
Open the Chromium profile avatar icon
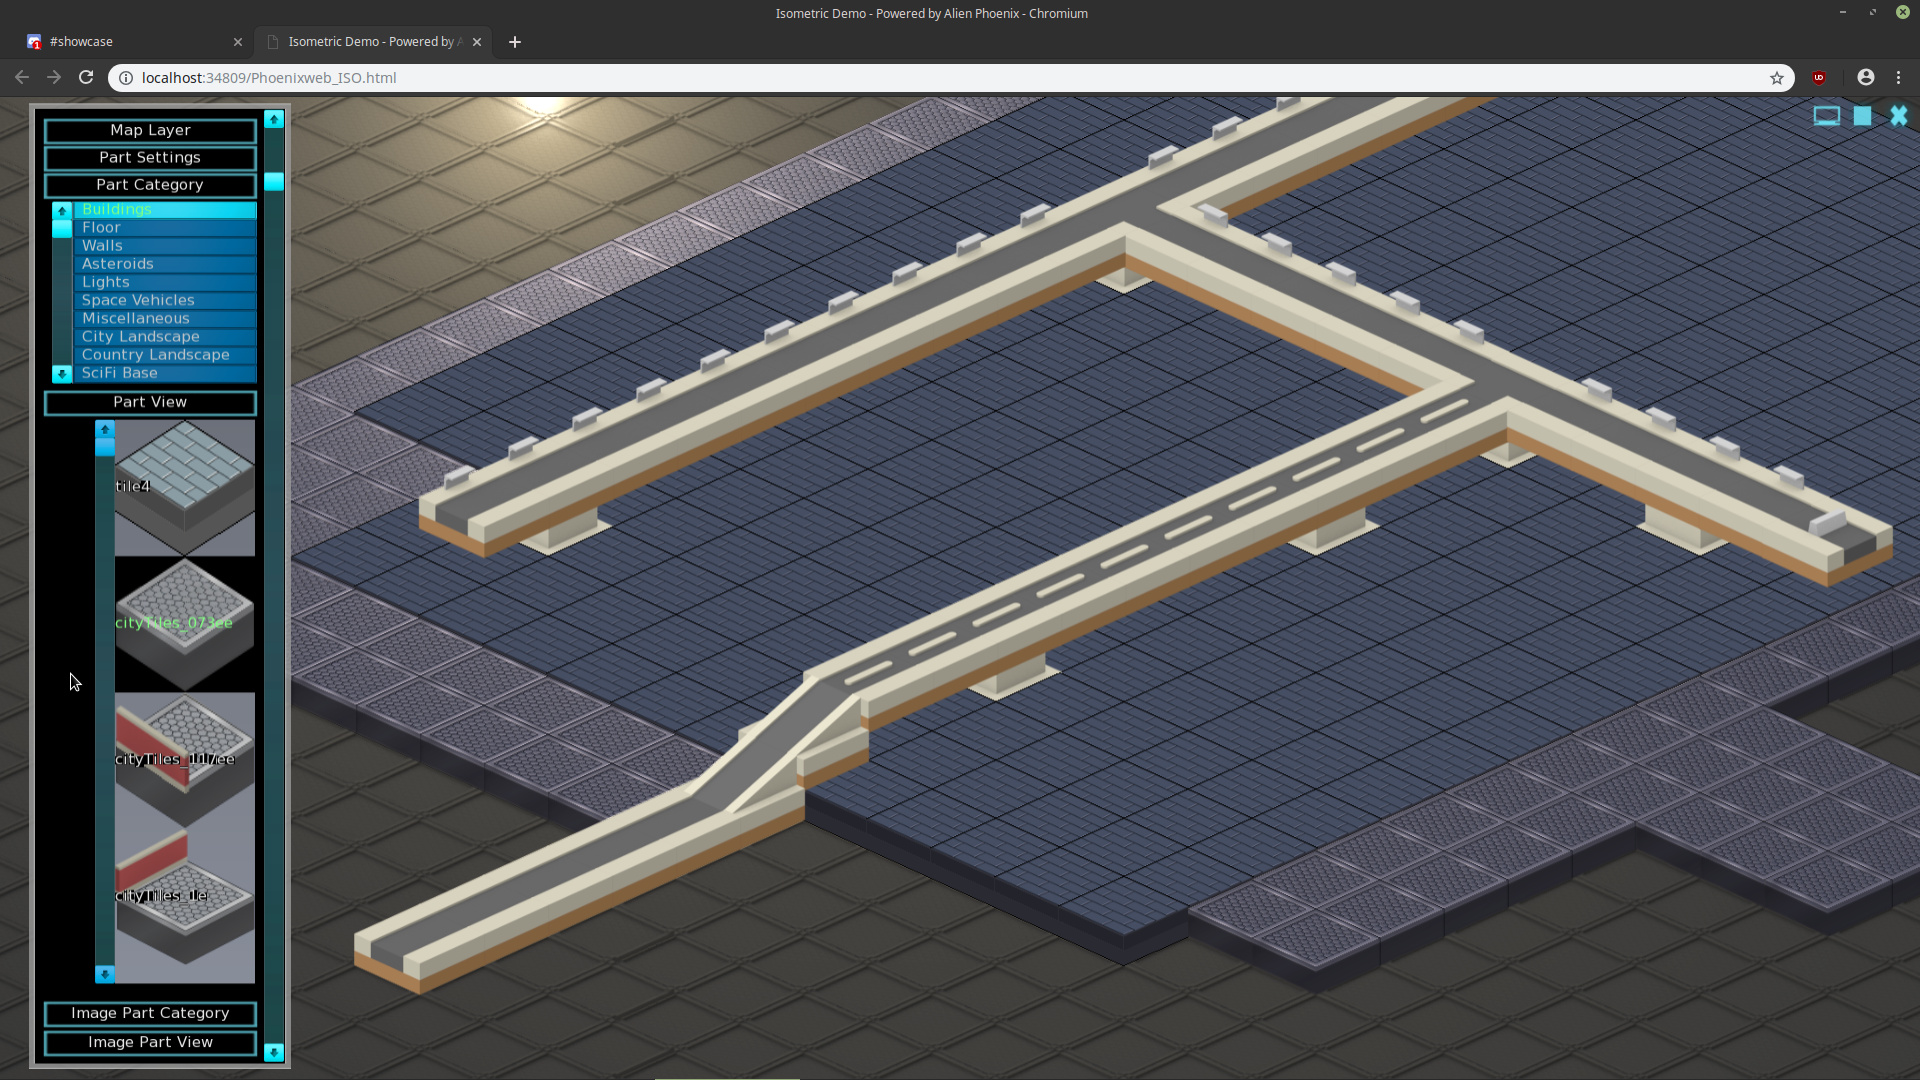(x=1865, y=77)
